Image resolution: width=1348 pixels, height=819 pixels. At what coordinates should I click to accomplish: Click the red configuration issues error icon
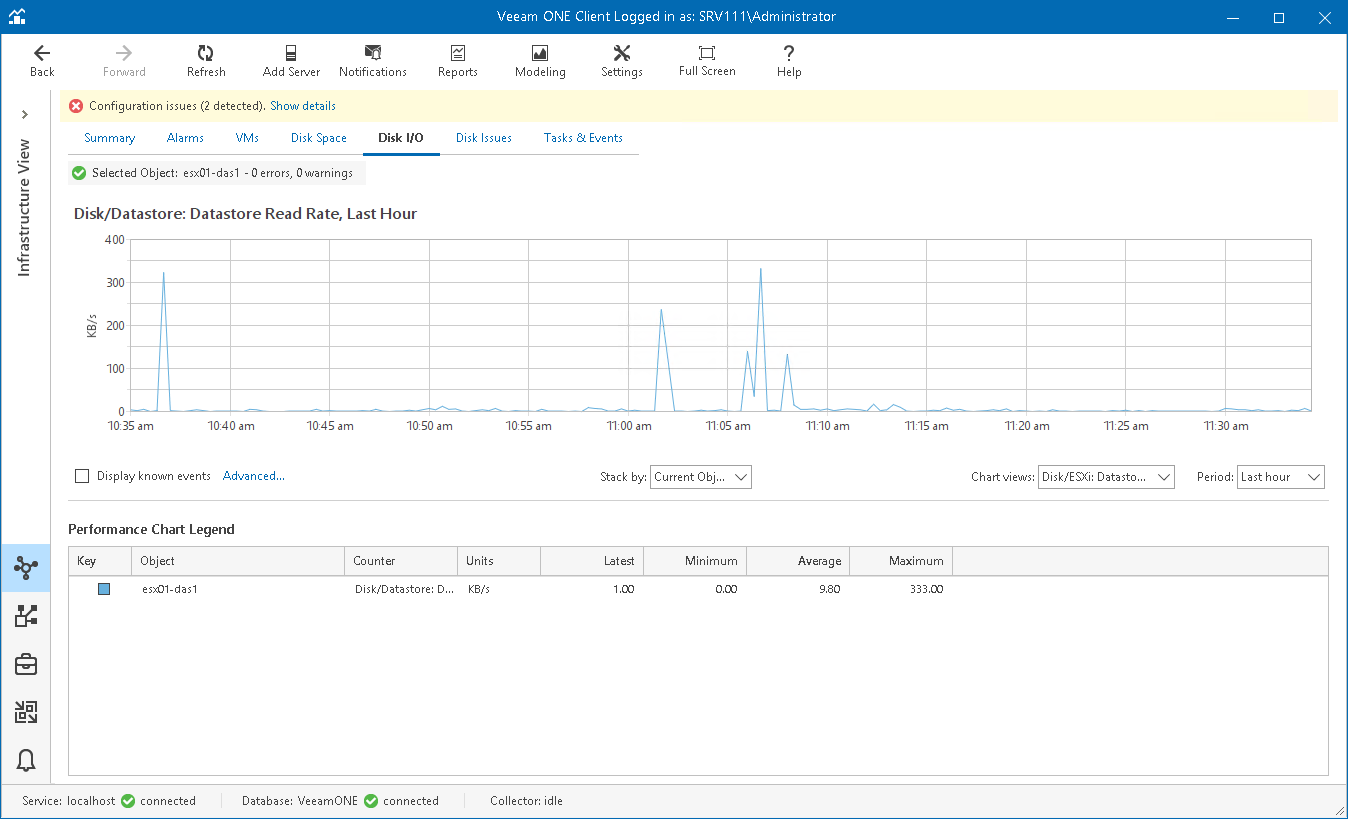click(x=76, y=106)
